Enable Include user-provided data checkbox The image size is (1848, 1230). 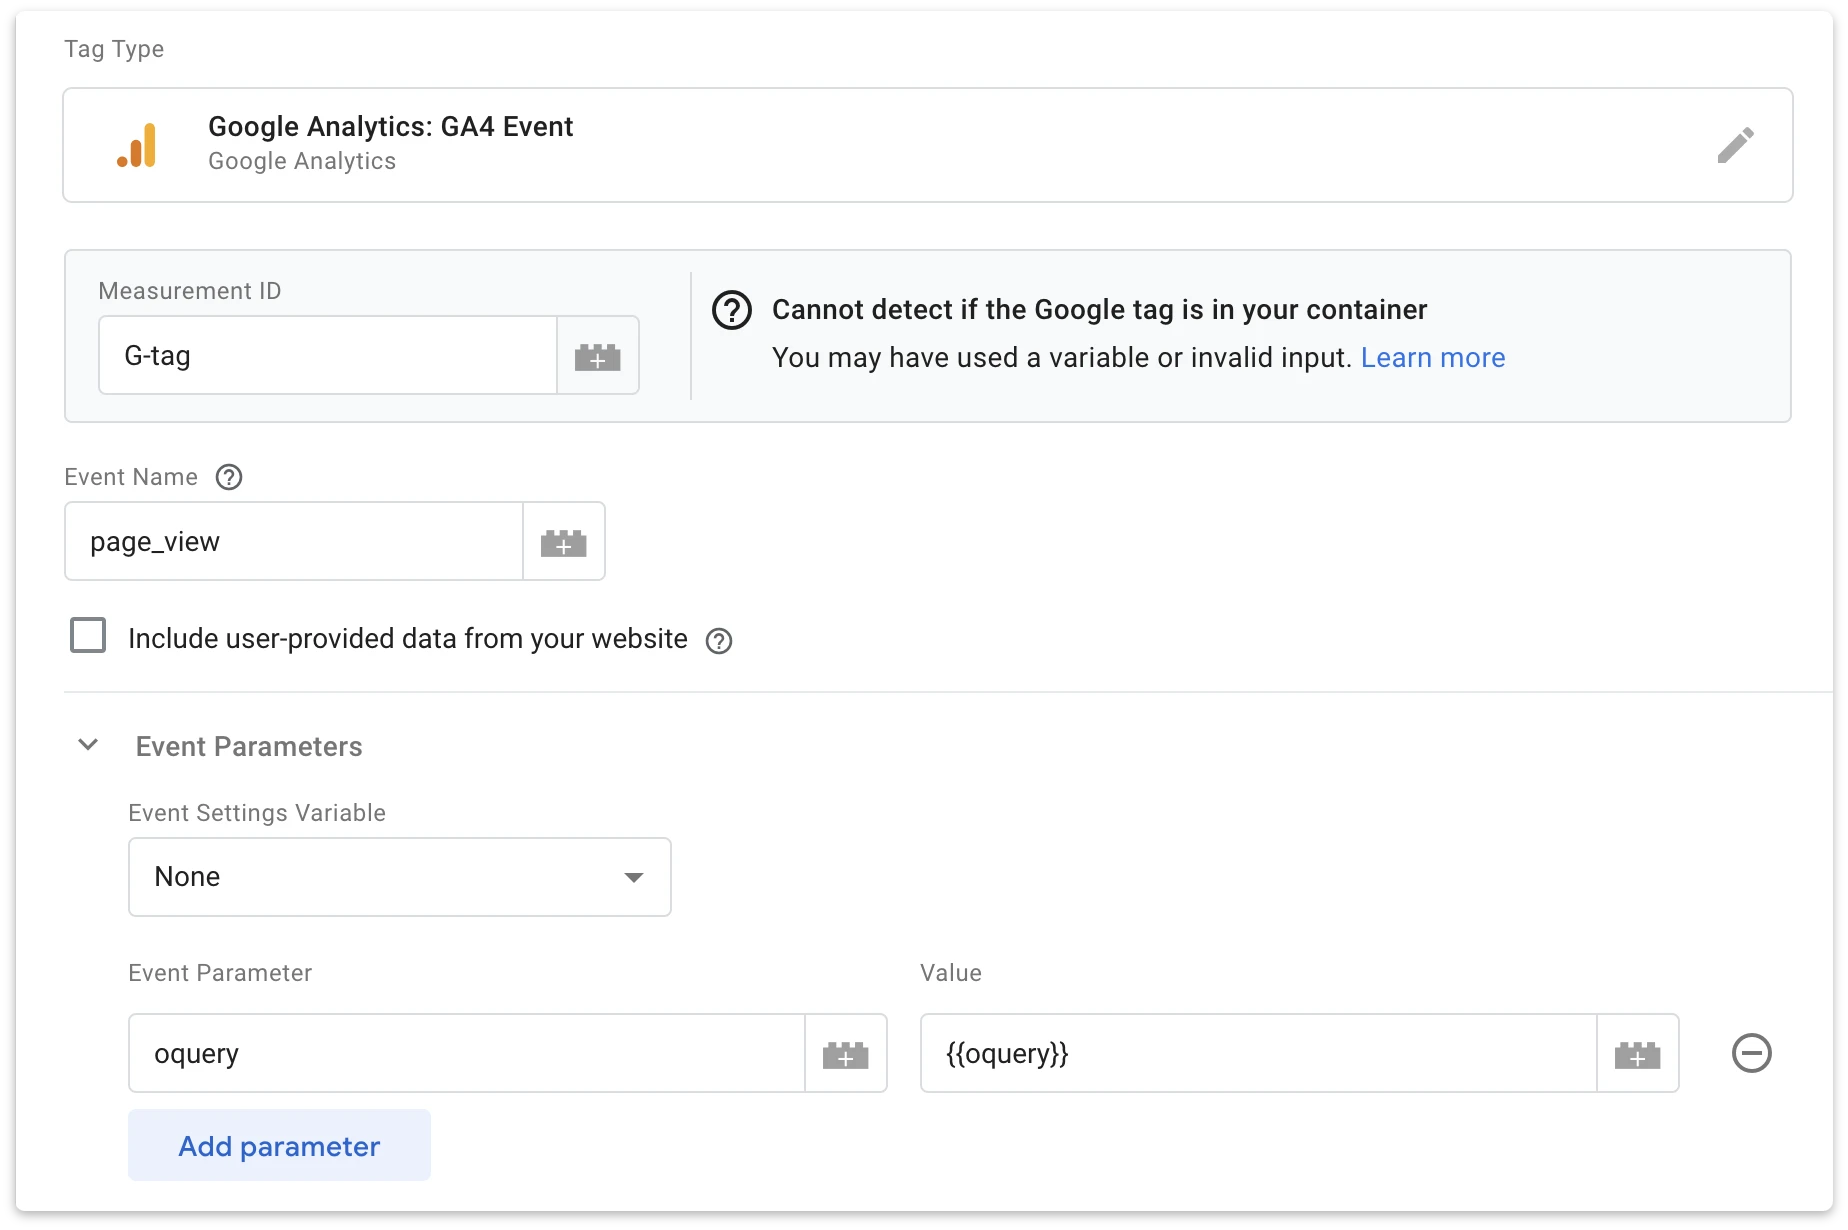(88, 636)
